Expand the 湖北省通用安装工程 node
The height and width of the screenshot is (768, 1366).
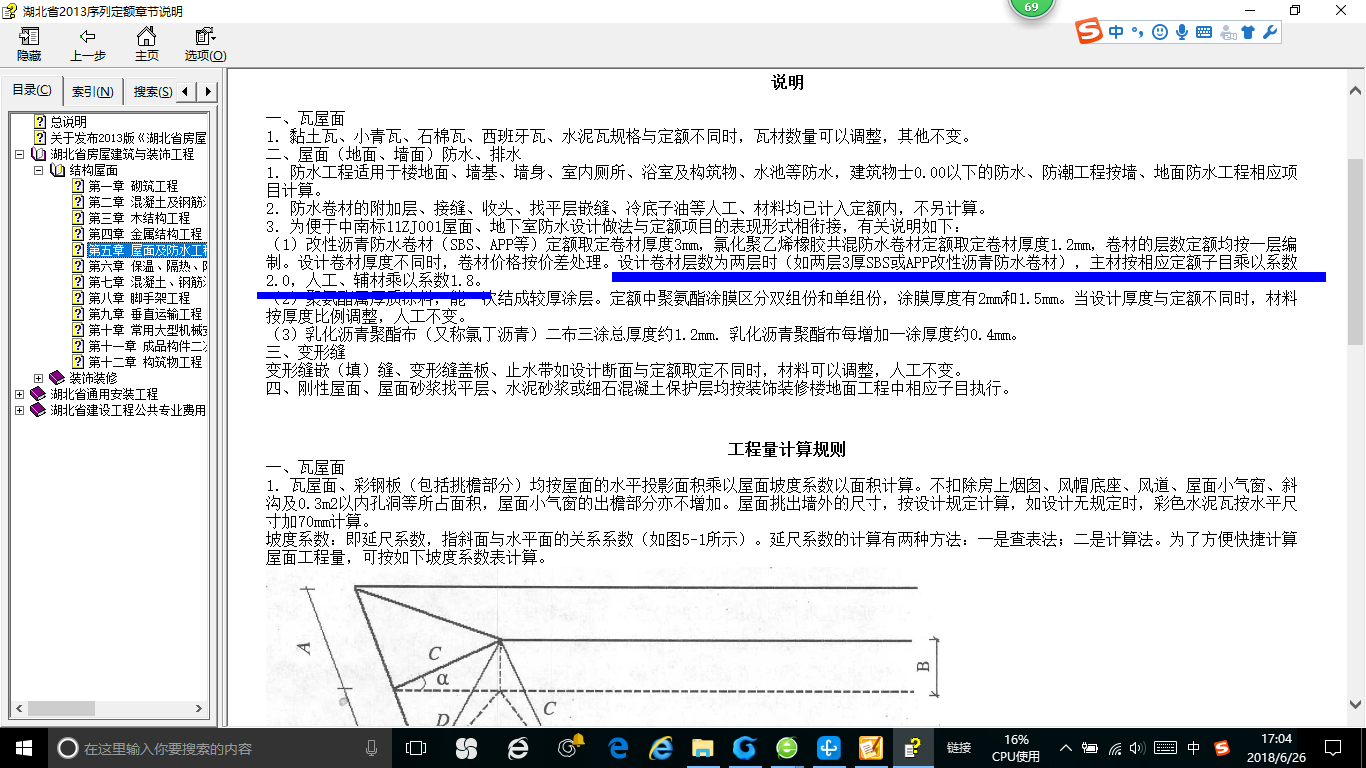coord(20,394)
